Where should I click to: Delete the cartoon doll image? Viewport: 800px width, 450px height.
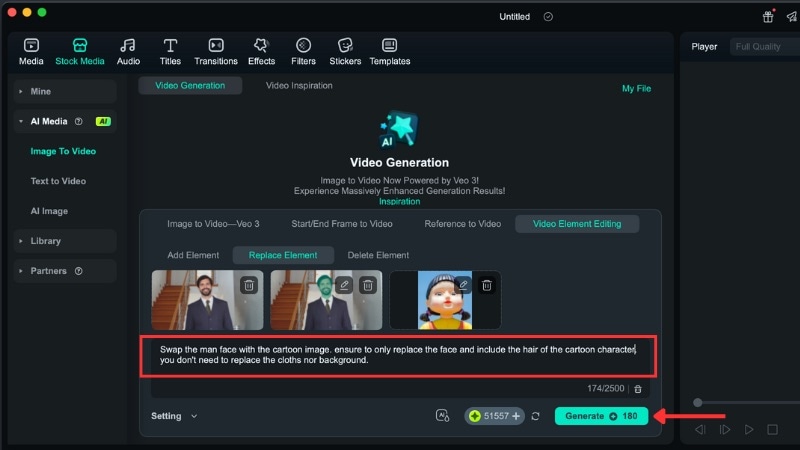[x=487, y=285]
